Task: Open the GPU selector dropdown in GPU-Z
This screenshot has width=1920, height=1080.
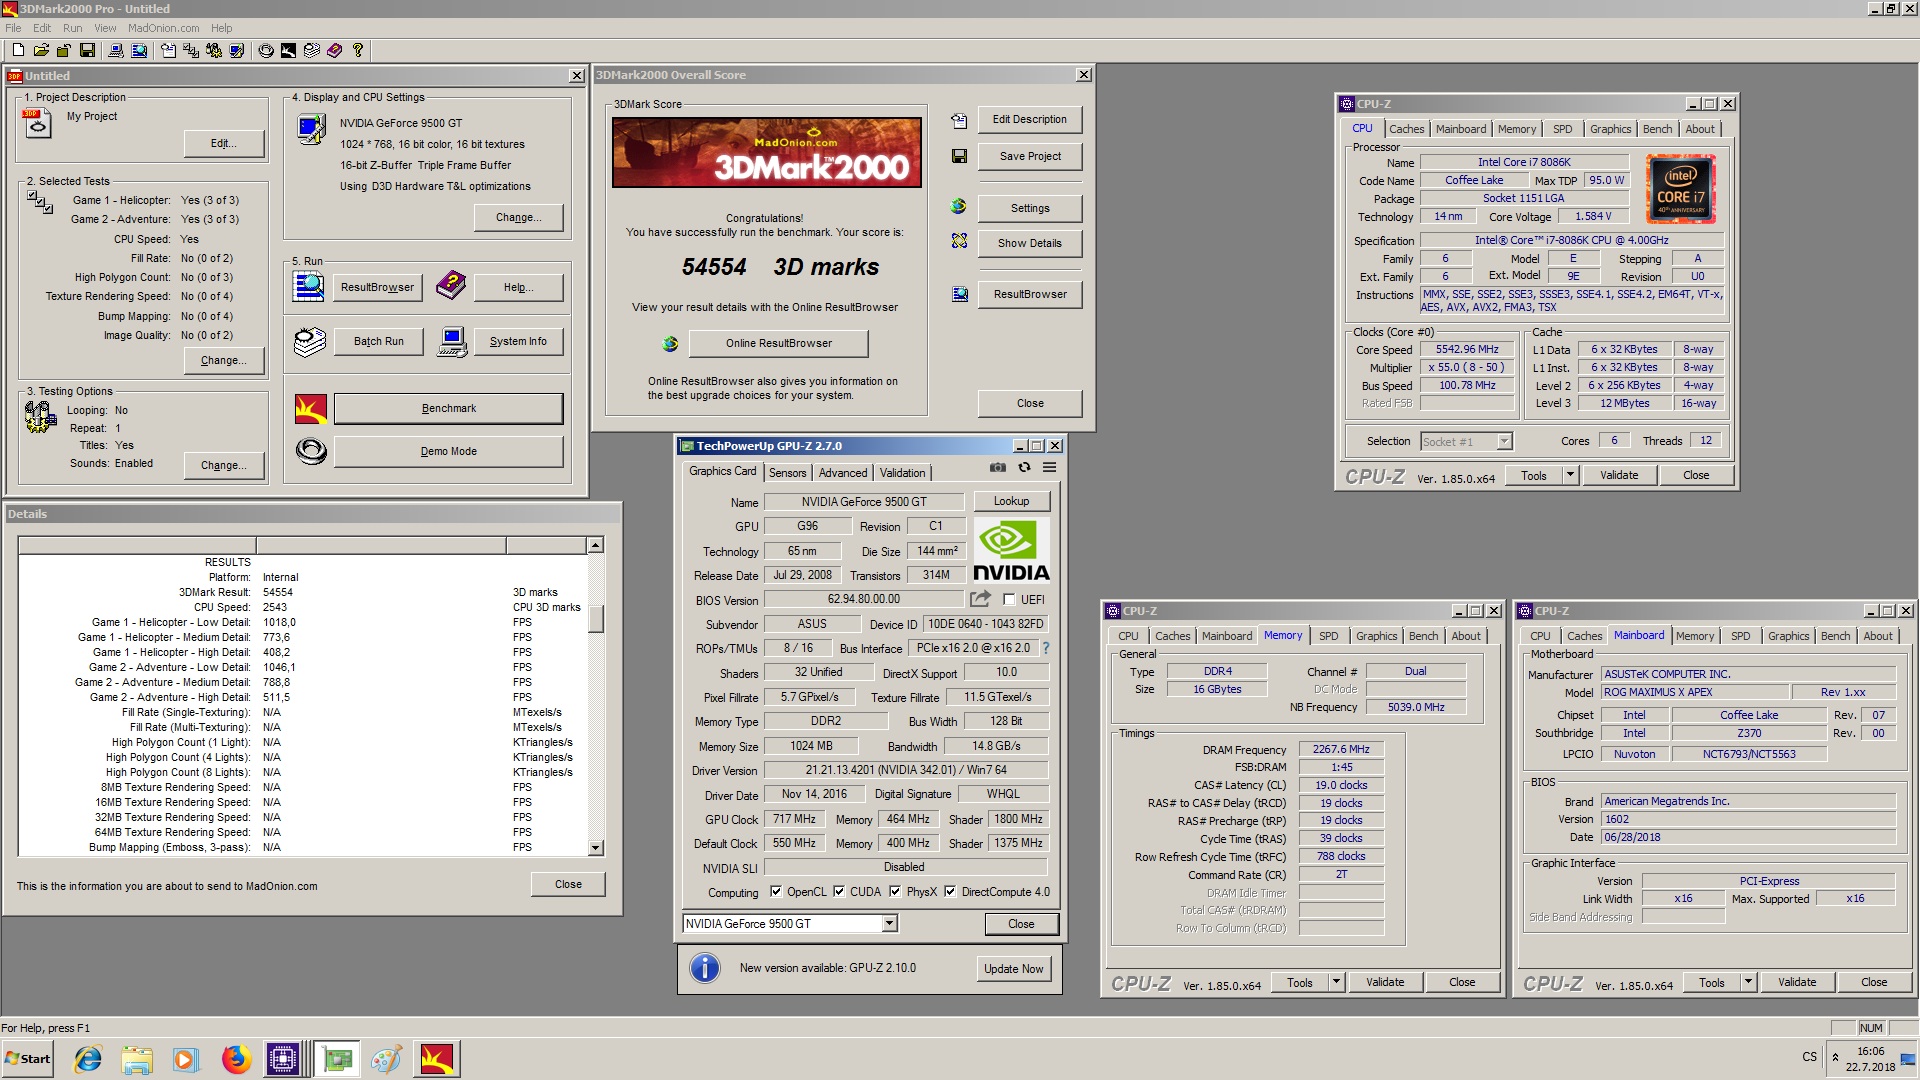Action: 889,924
